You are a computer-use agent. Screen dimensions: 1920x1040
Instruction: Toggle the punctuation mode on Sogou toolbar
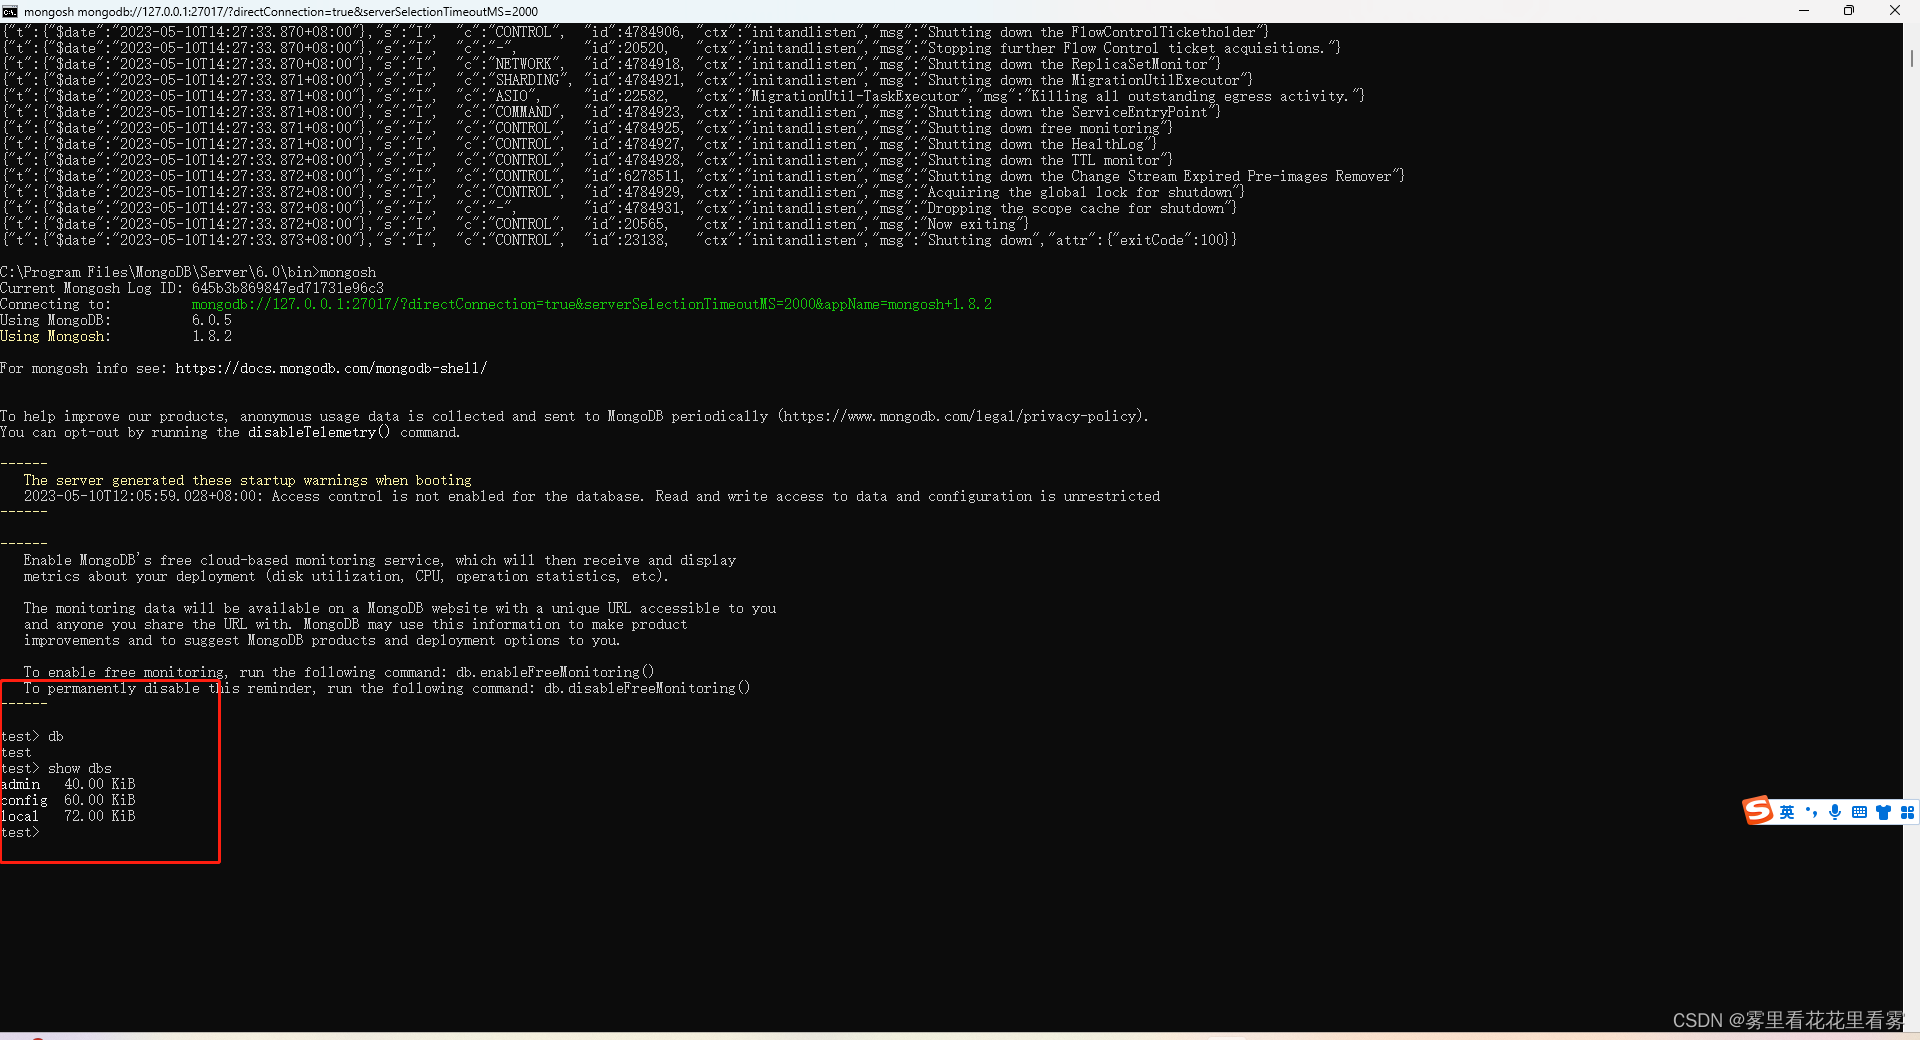(x=1811, y=812)
